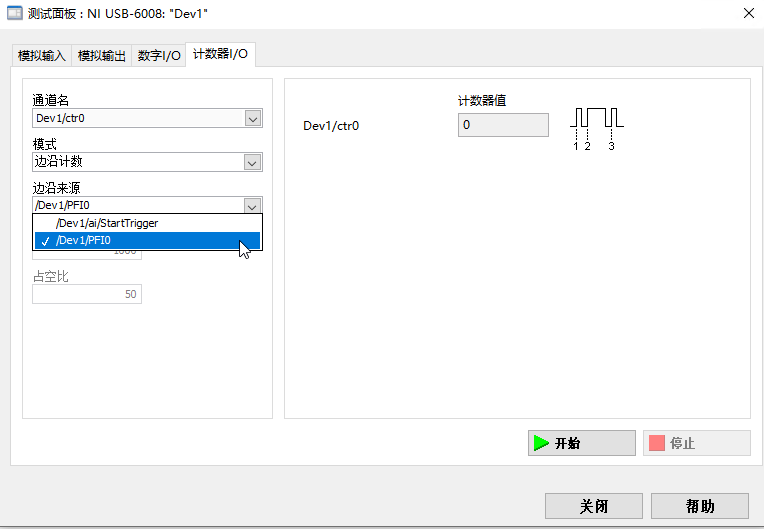Viewport: 764px width, 529px height.
Task: Click the 开始 button
Action: coord(582,443)
